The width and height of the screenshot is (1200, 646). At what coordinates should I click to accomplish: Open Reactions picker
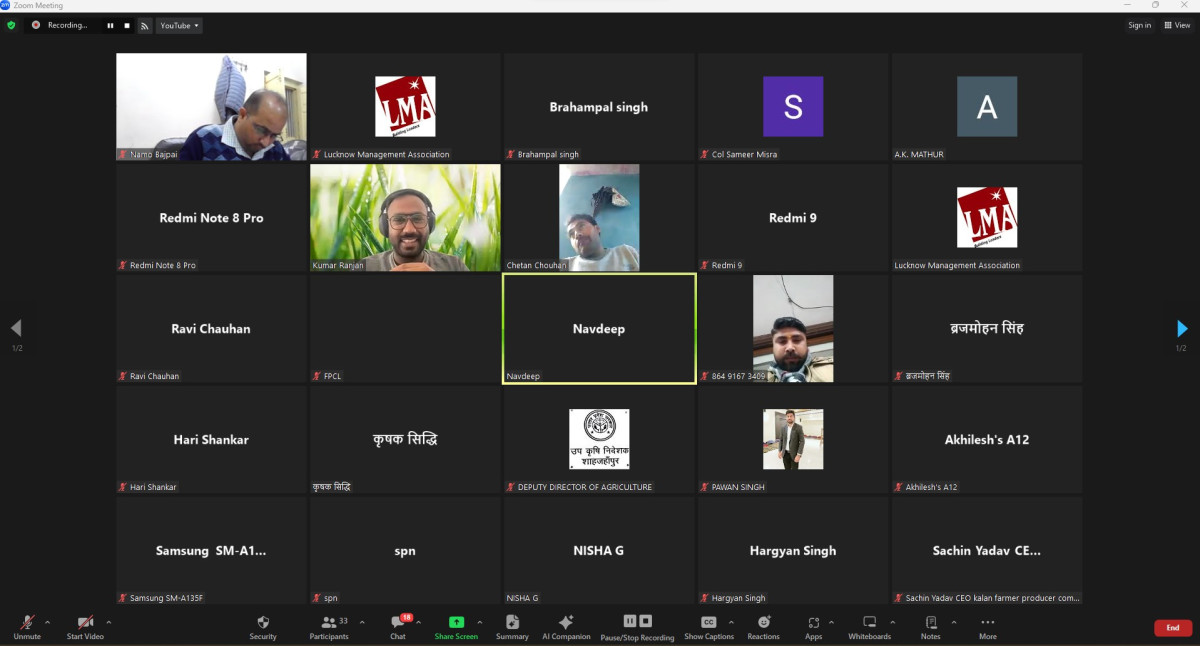click(x=763, y=627)
